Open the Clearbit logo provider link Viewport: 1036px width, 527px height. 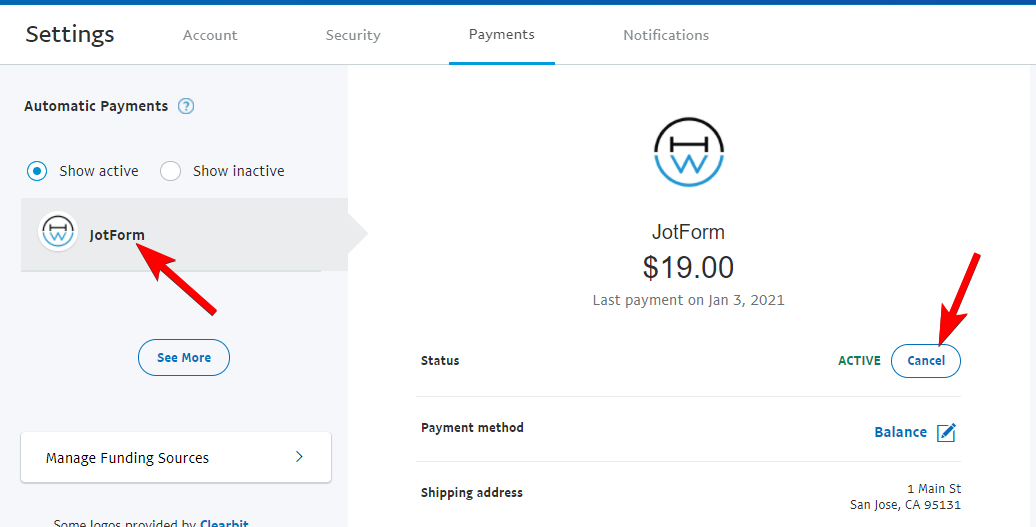click(224, 523)
